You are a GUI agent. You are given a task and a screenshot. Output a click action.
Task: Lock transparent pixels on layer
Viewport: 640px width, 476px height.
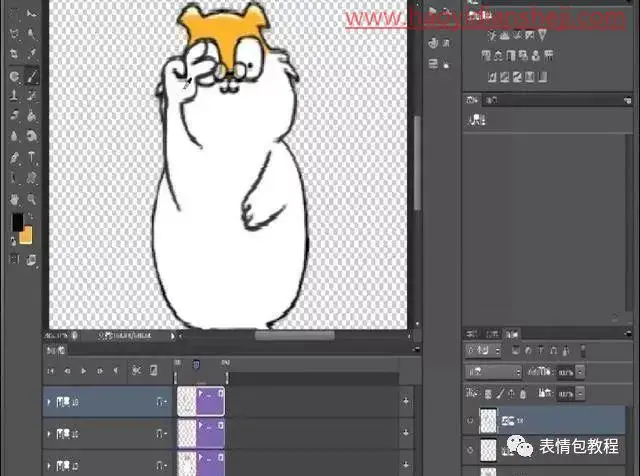click(x=488, y=394)
